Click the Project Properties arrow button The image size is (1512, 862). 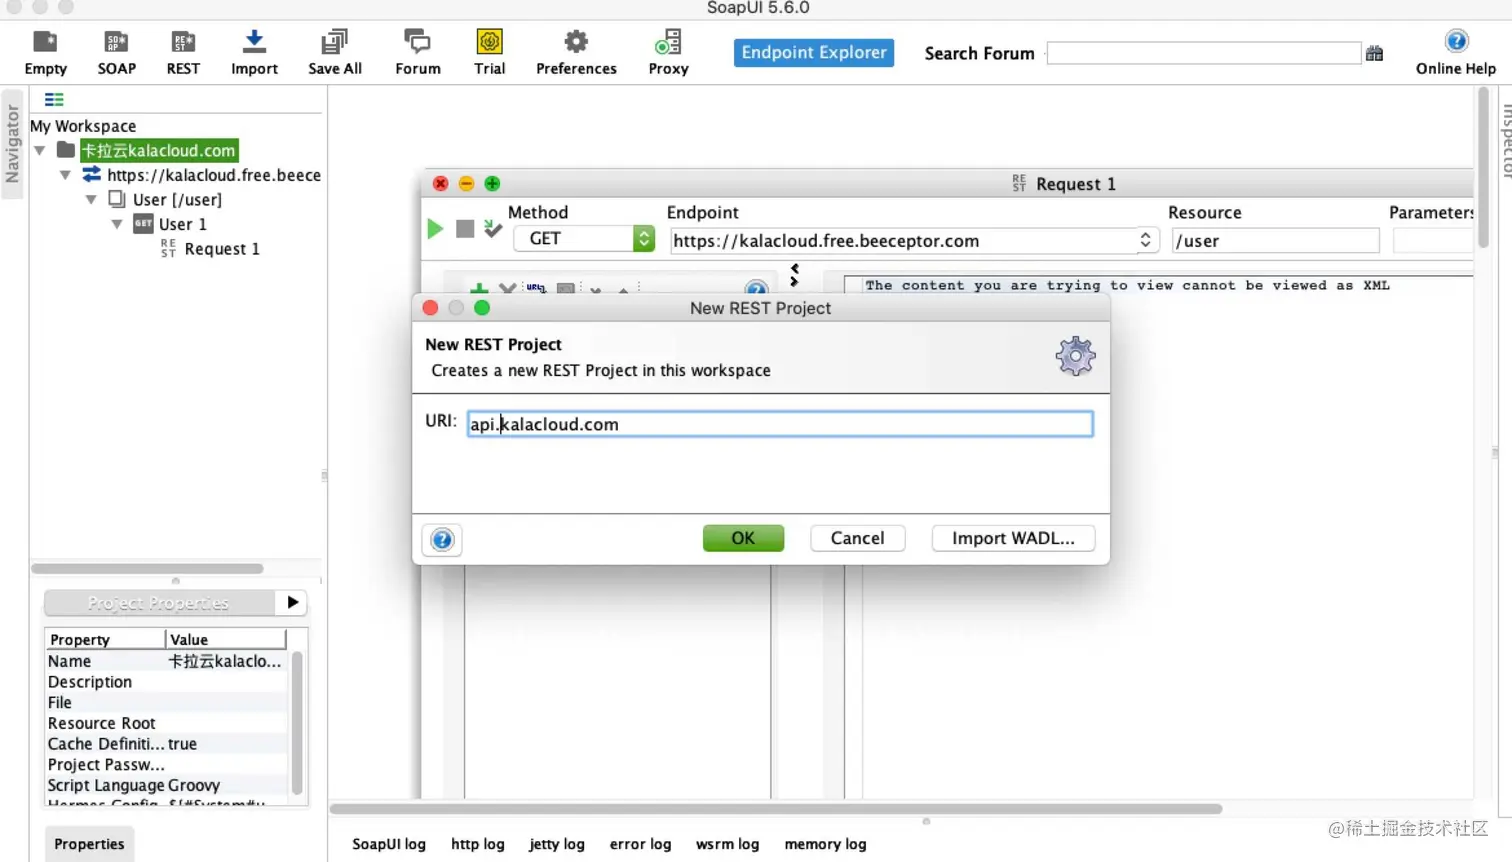(x=292, y=602)
